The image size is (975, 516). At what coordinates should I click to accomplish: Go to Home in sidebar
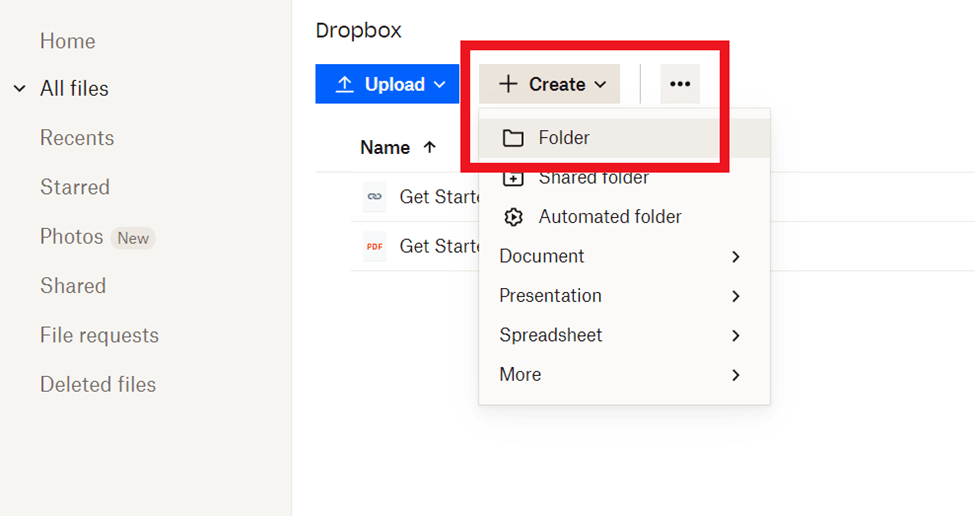pos(68,41)
